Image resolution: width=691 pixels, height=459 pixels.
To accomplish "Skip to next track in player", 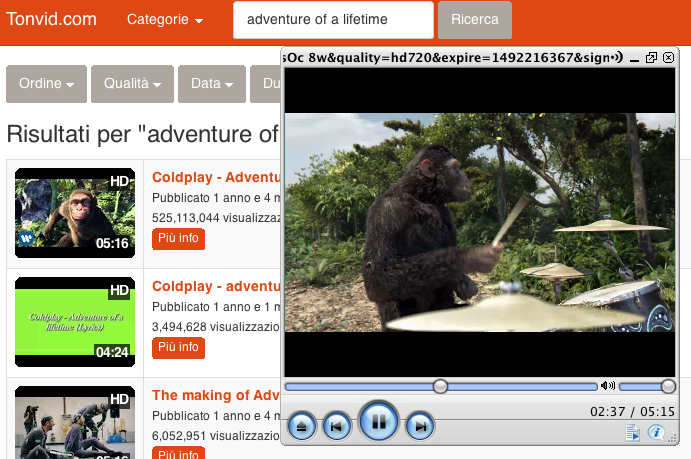I will [x=420, y=426].
